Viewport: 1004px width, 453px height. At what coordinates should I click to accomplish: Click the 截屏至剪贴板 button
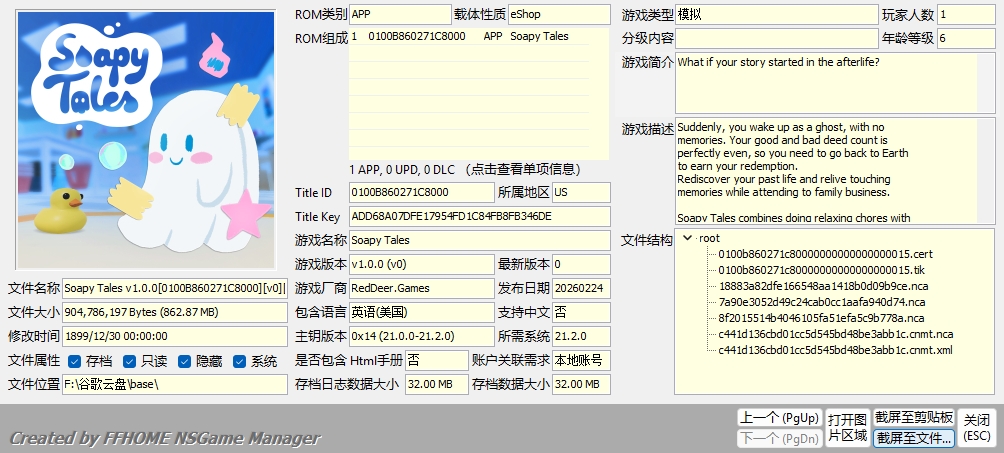(x=914, y=418)
